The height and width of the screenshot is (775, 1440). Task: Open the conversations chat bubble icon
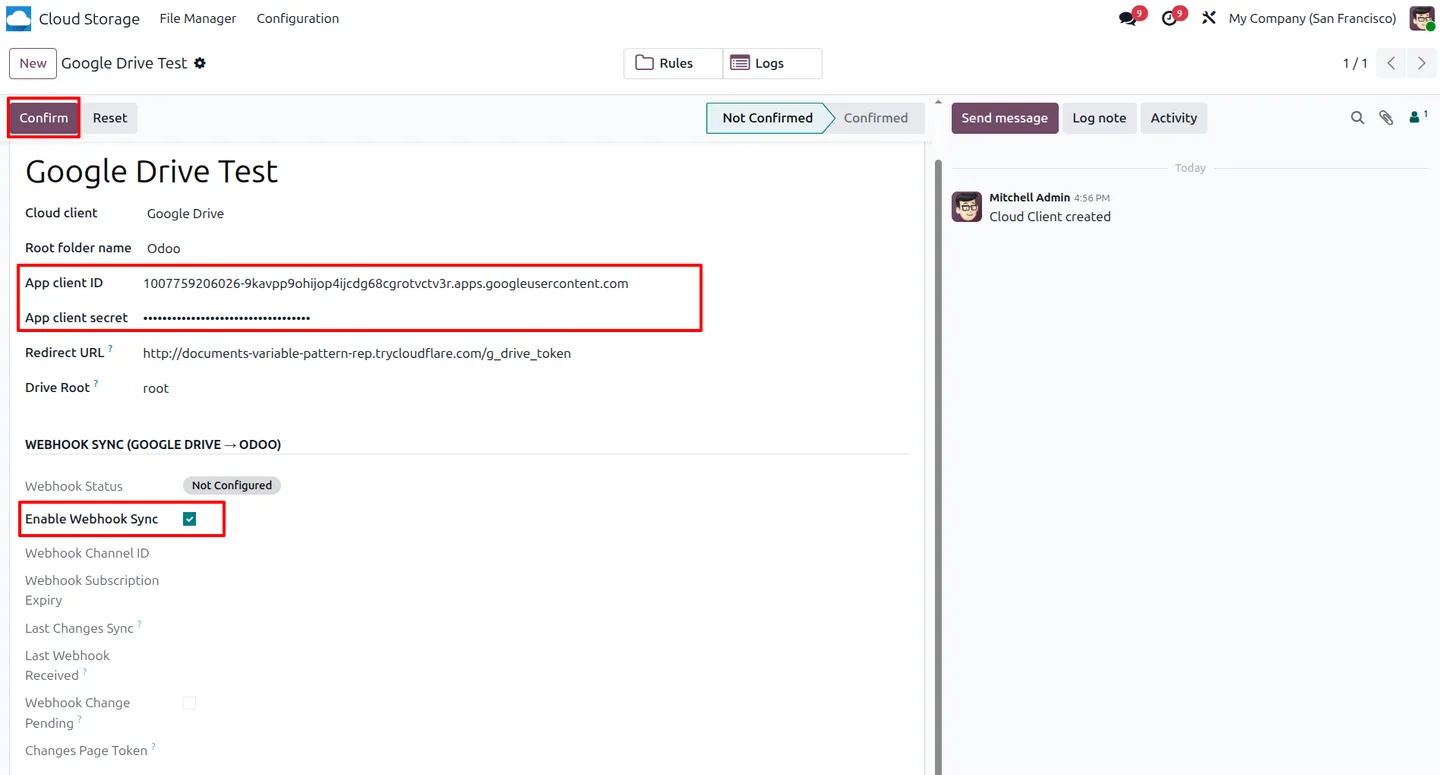pyautogui.click(x=1129, y=19)
